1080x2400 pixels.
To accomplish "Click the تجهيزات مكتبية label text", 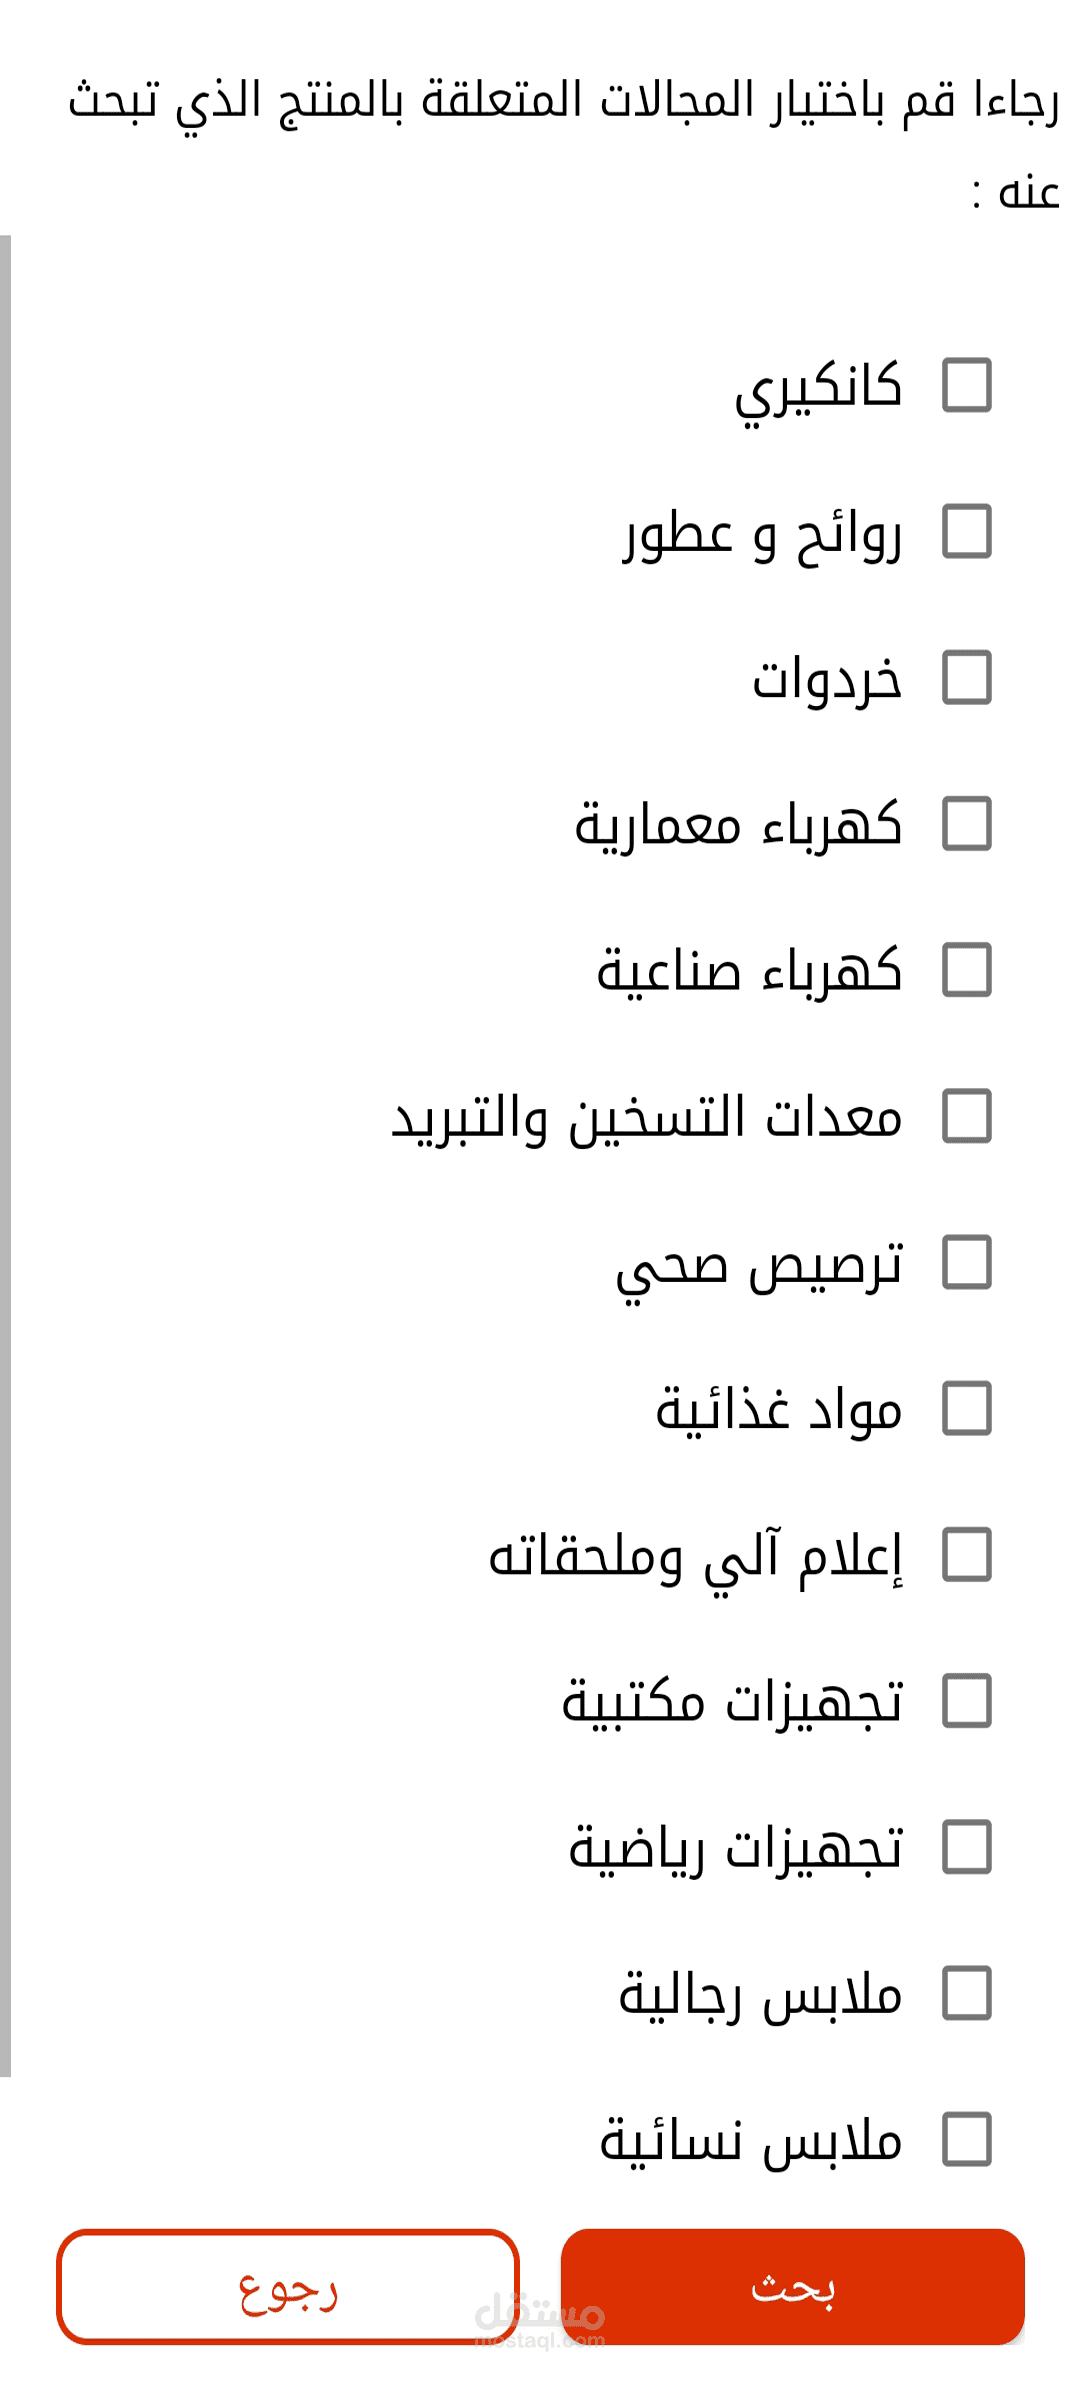I will click(733, 1702).
